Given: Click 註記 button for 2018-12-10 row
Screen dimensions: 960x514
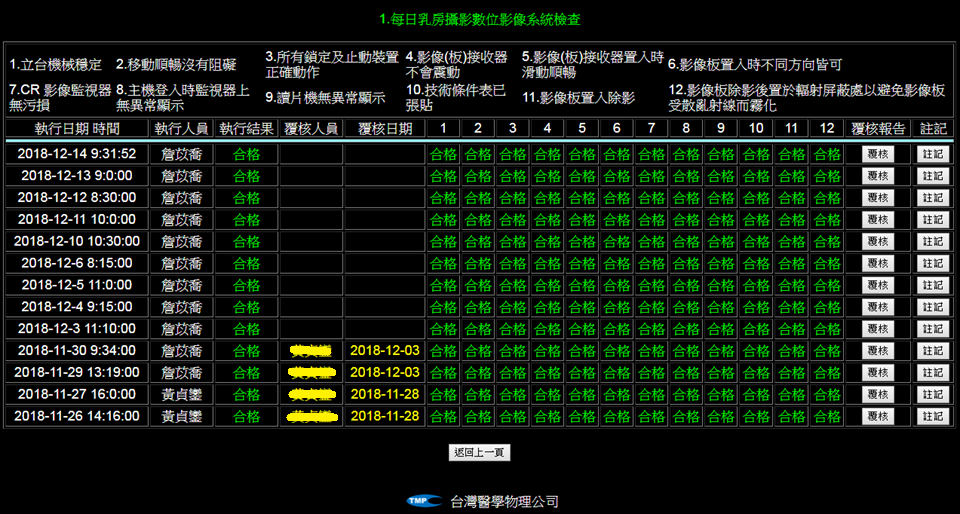Looking at the screenshot, I should [x=931, y=241].
